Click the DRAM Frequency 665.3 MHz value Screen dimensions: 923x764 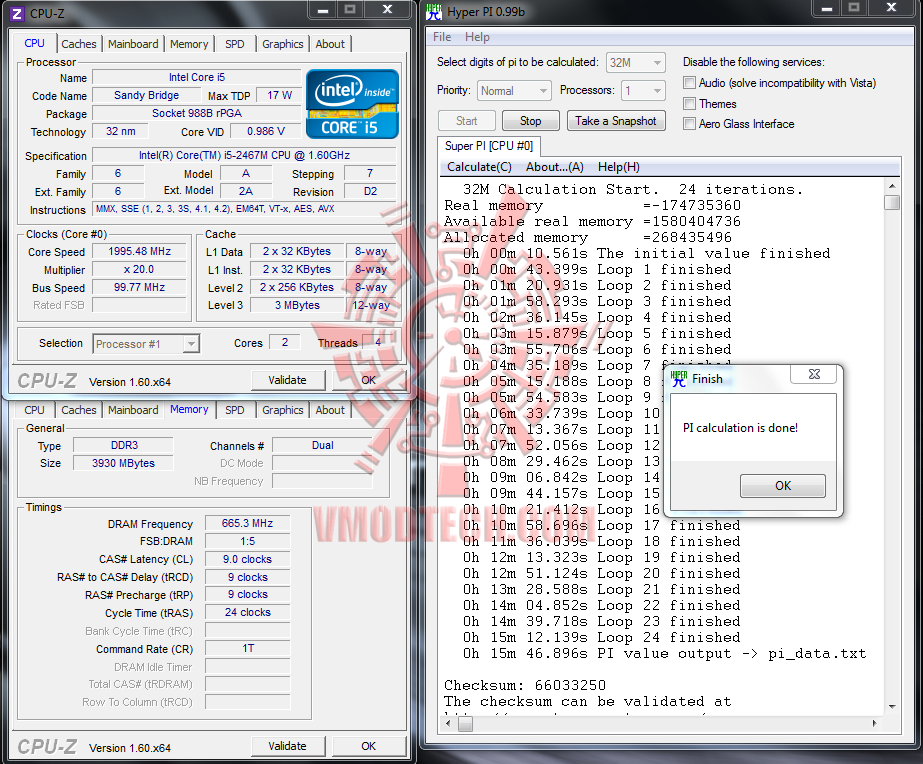pos(247,523)
